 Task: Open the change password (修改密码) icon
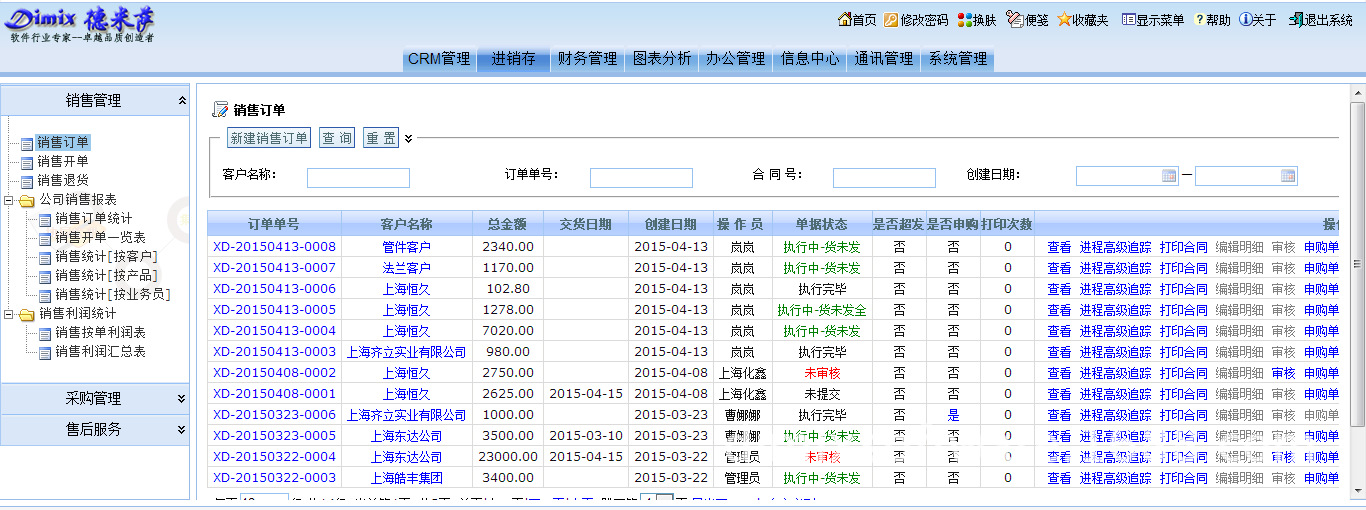click(x=891, y=20)
